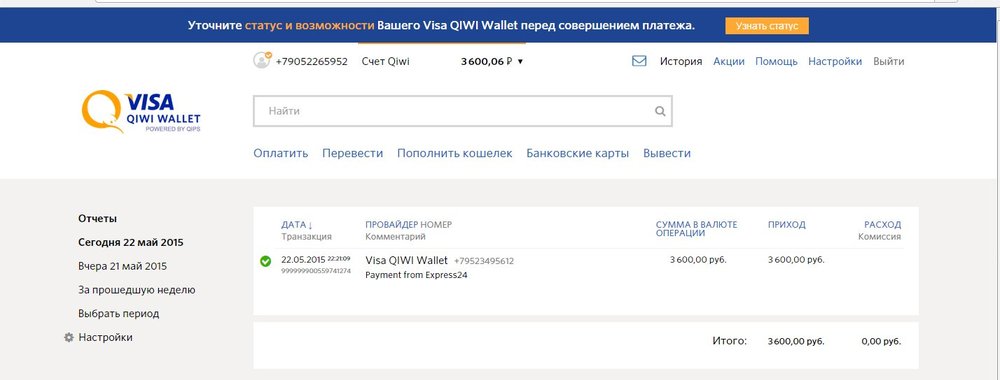Open the Пополнить кошелек section
The image size is (1000, 380).
[x=455, y=153]
